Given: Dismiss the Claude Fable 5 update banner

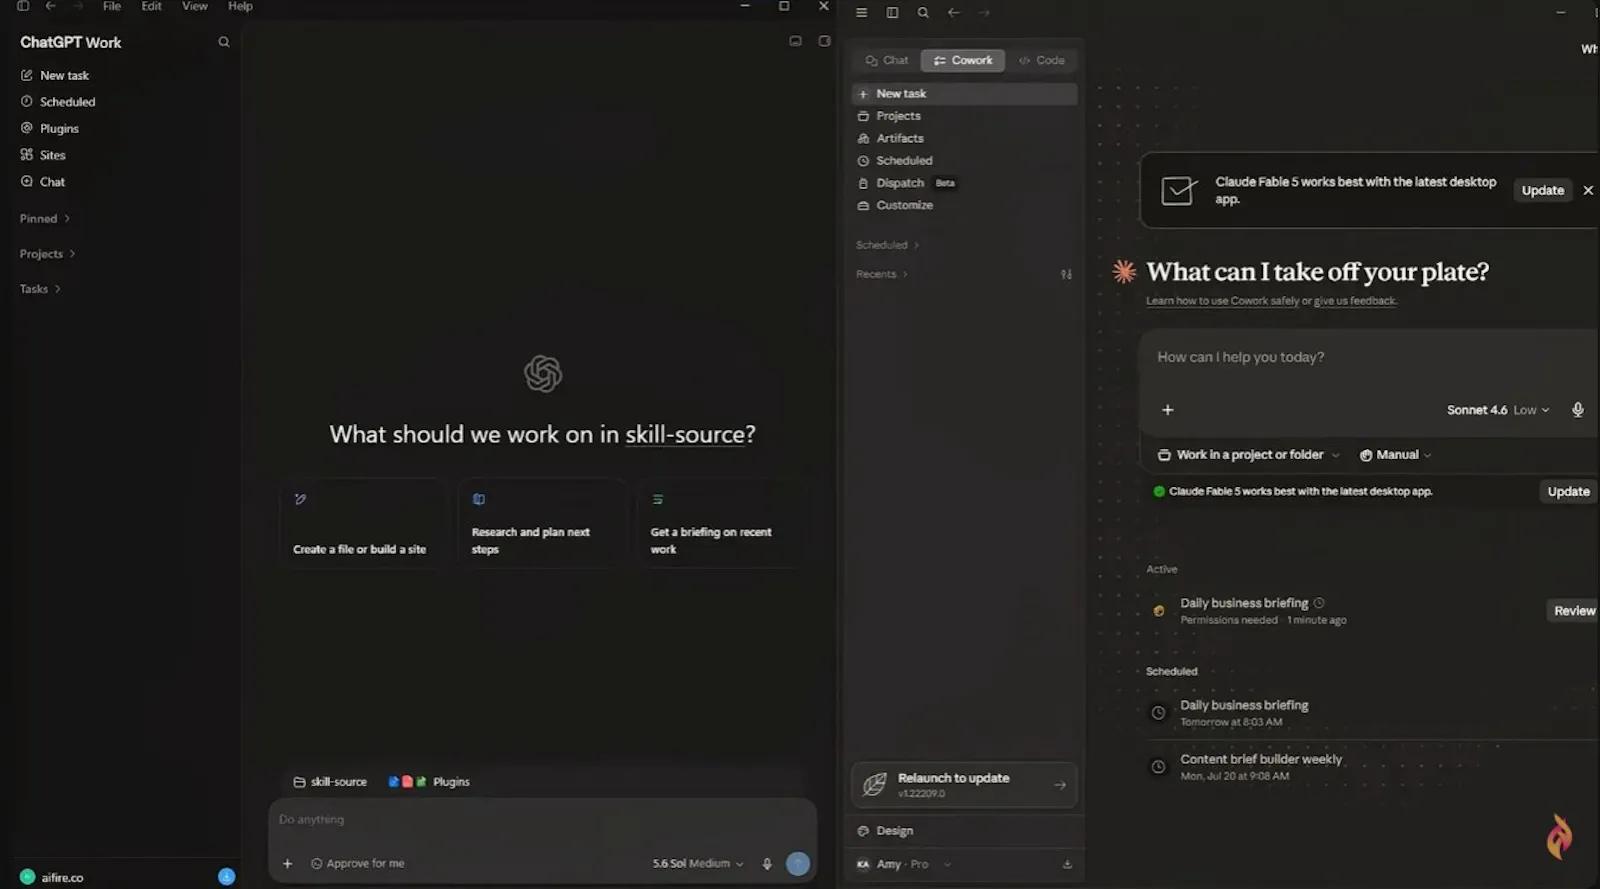Looking at the screenshot, I should 1588,190.
